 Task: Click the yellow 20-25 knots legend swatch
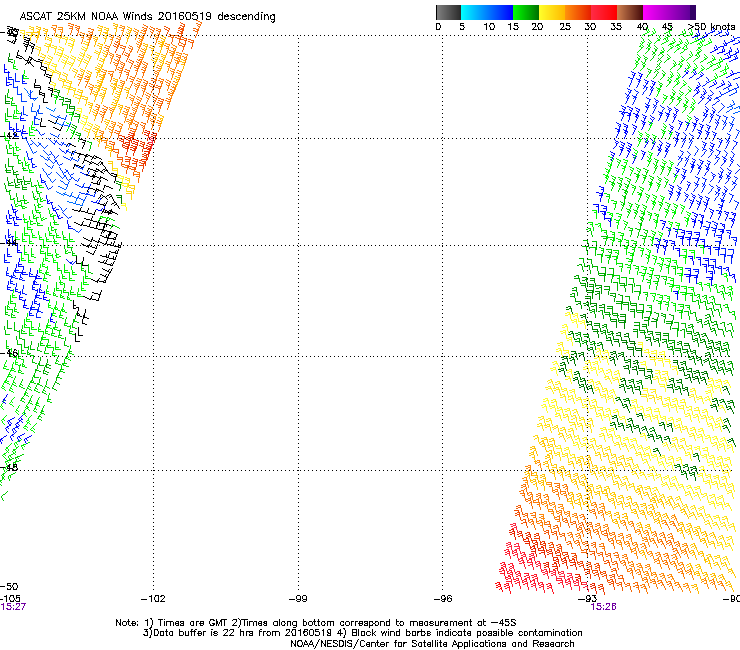pos(552,12)
